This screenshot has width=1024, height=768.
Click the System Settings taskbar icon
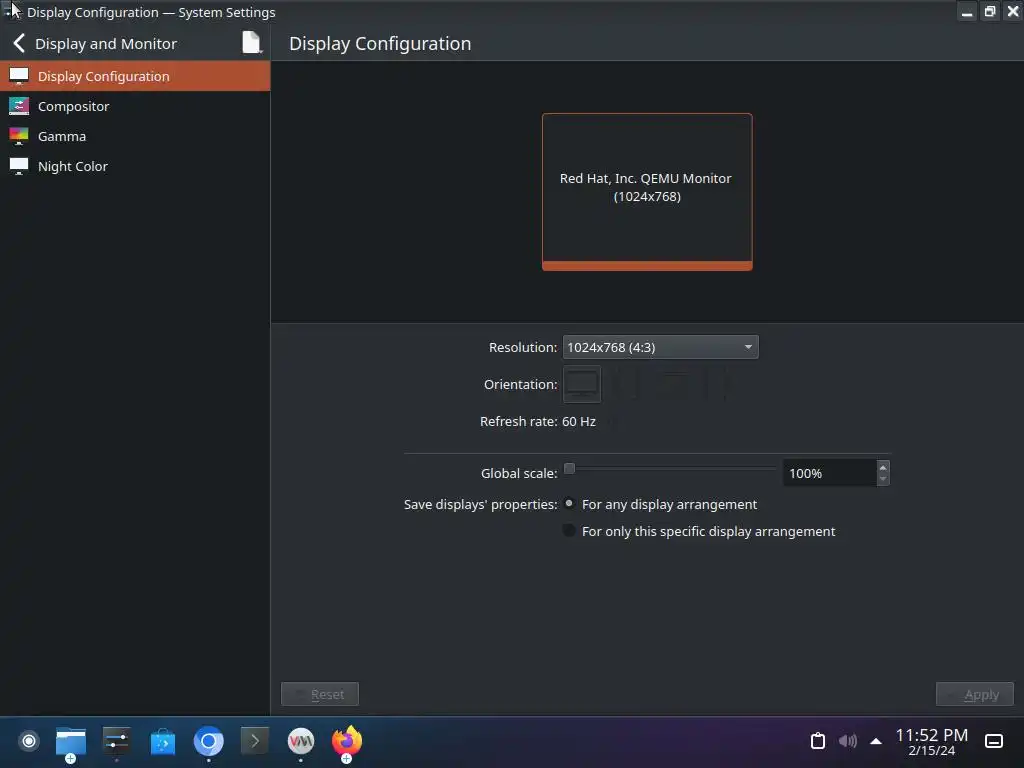[117, 743]
